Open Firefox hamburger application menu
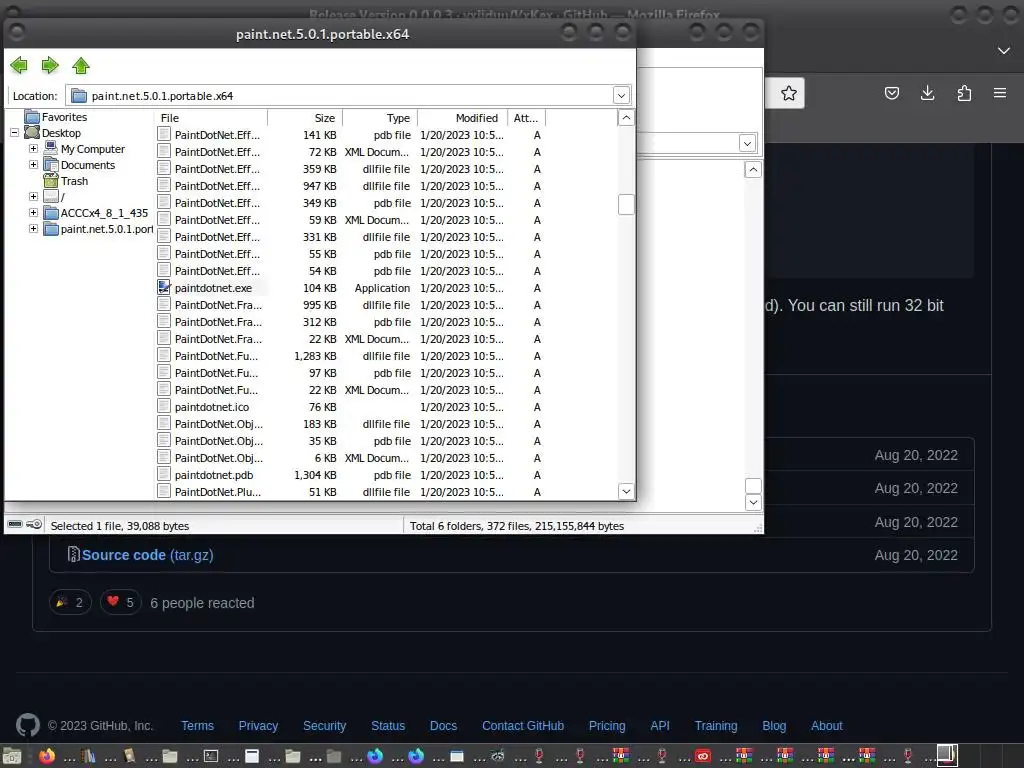Viewport: 1024px width, 768px height. tap(1000, 93)
